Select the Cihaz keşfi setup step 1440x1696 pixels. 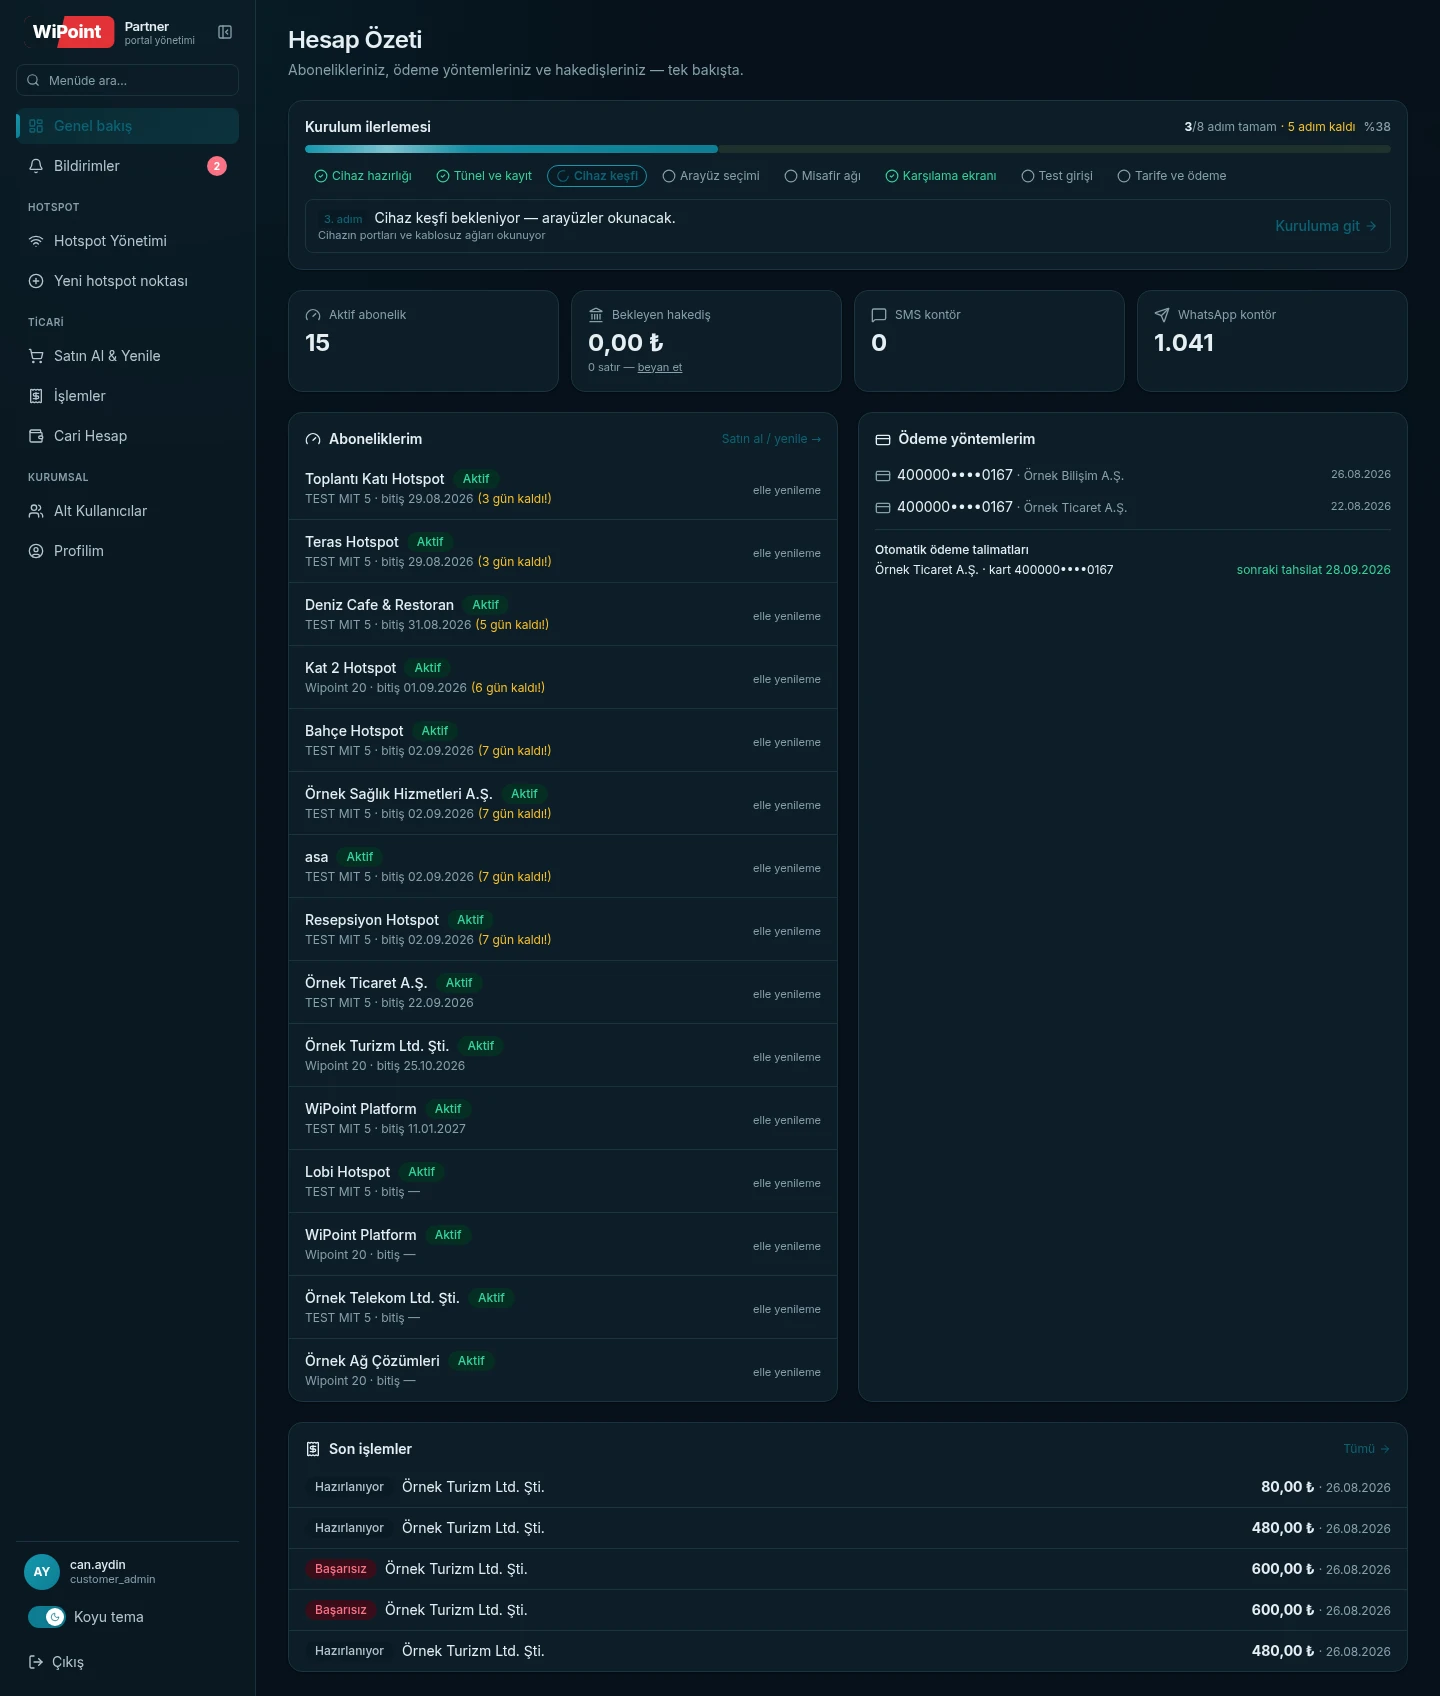click(x=597, y=176)
